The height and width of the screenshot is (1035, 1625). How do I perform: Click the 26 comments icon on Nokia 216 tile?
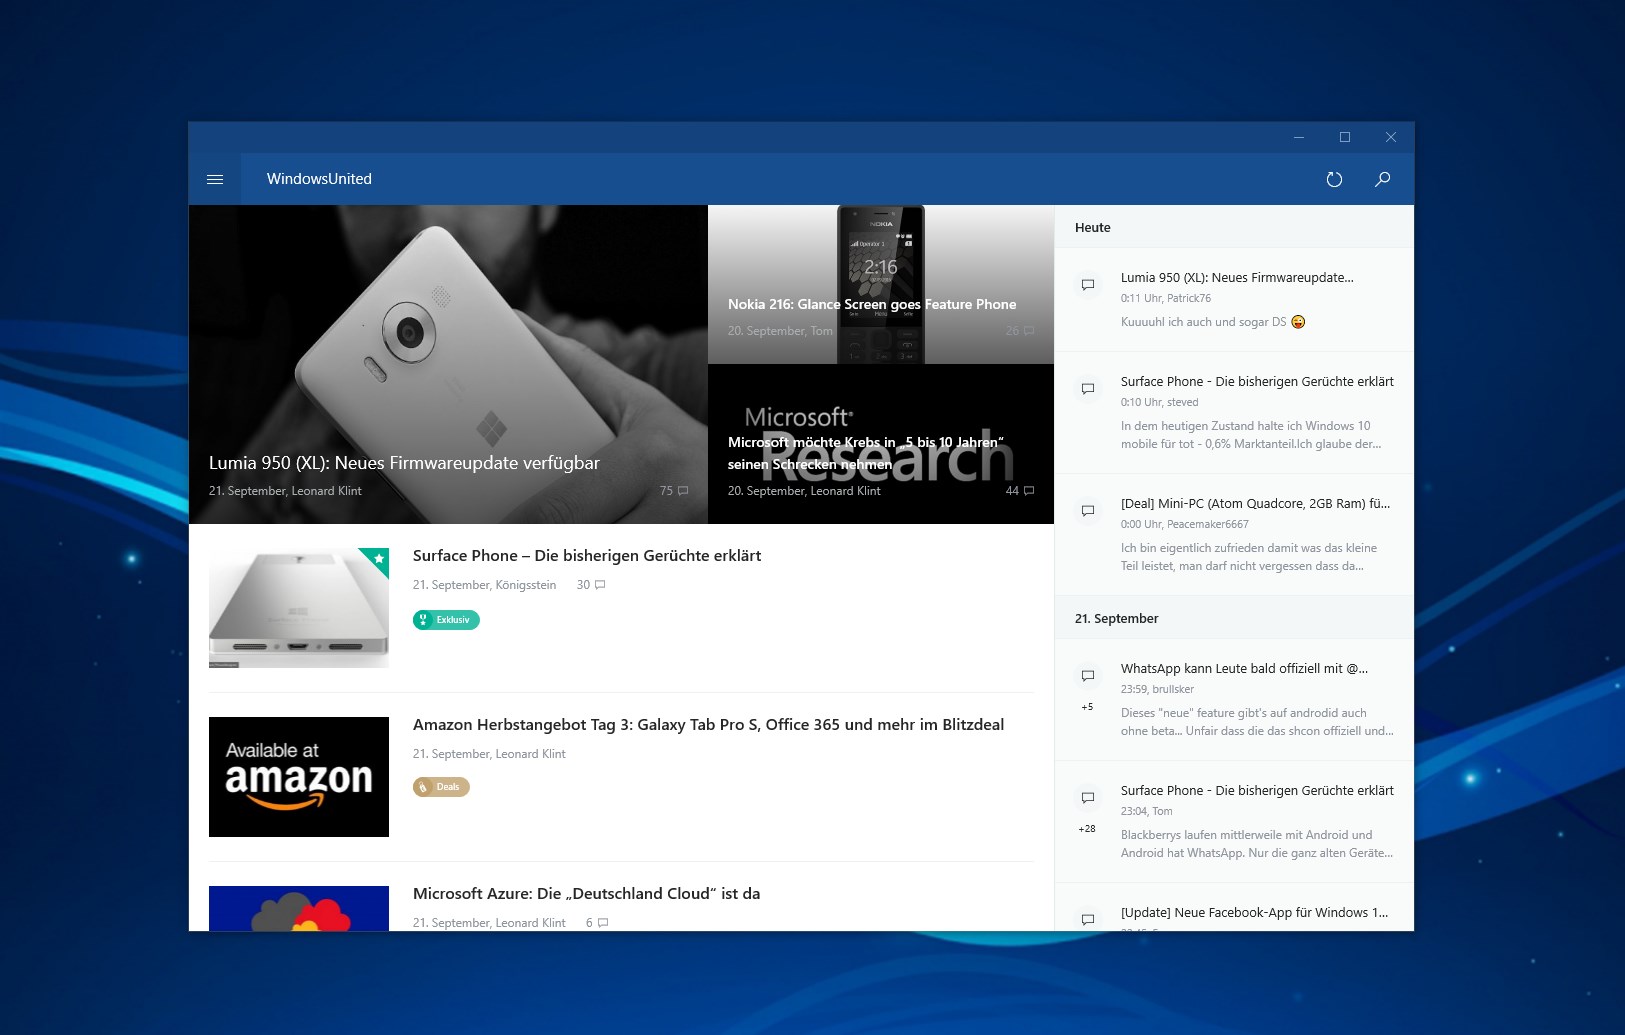click(1029, 331)
